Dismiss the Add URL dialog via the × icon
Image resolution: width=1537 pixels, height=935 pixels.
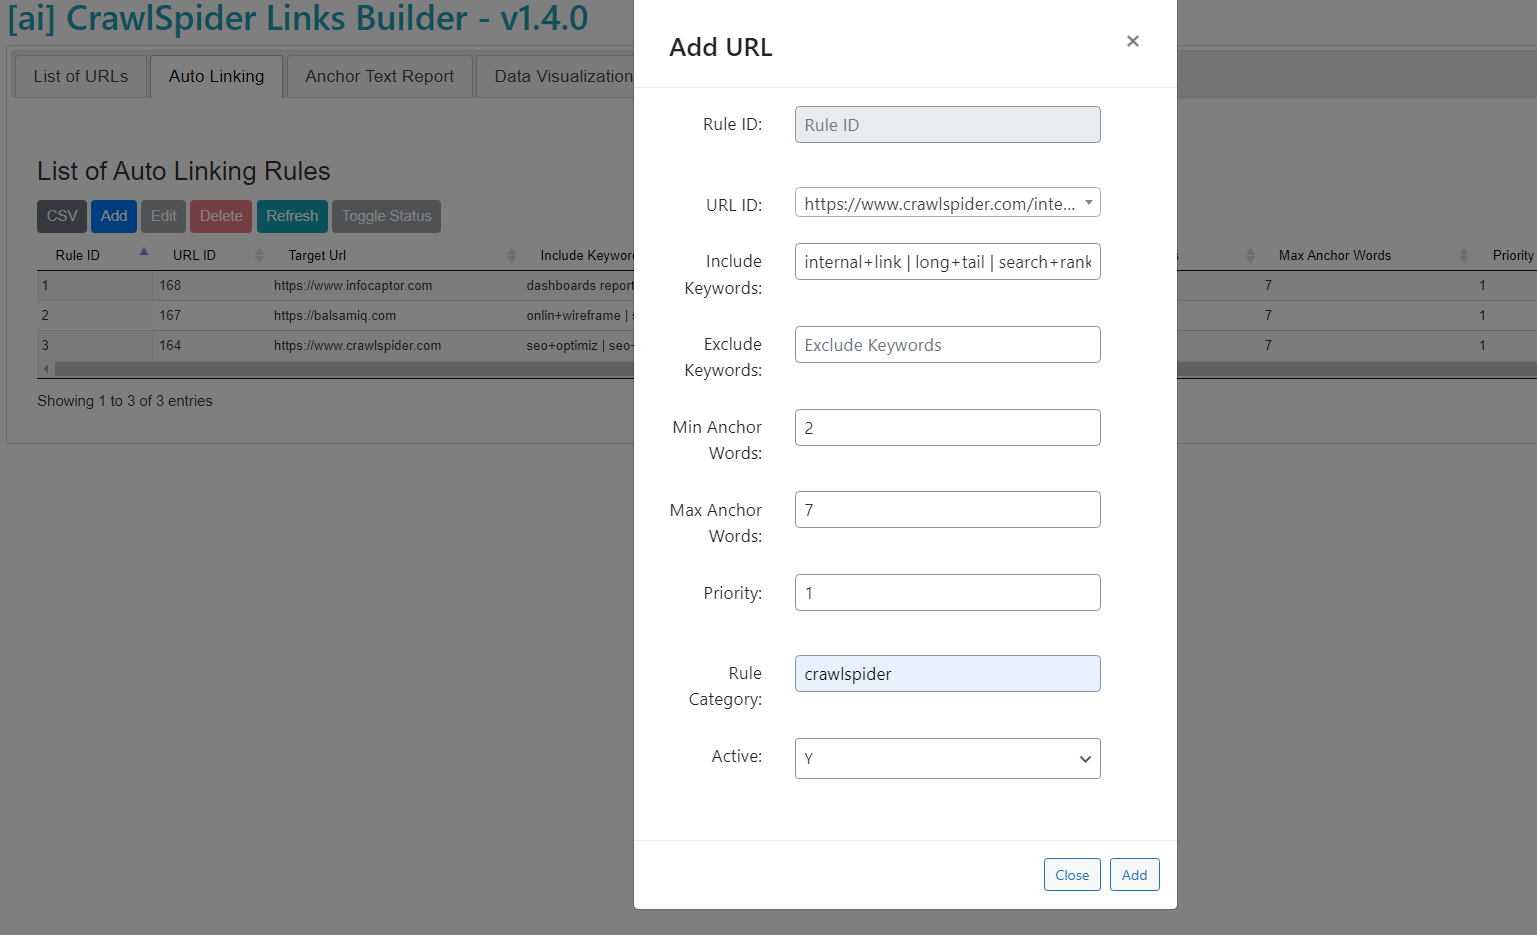pos(1132,41)
